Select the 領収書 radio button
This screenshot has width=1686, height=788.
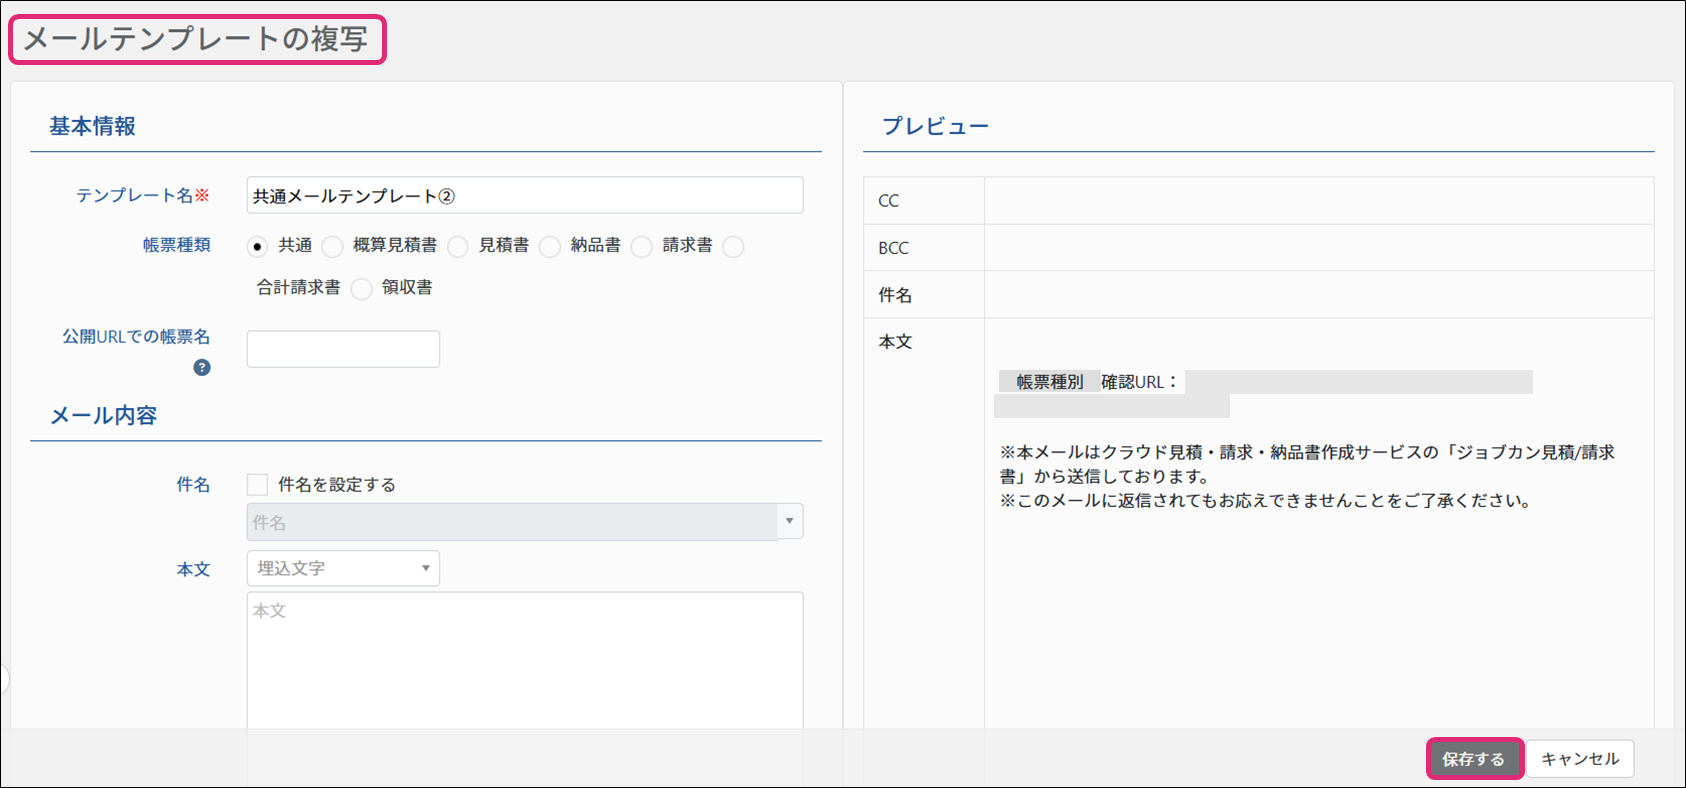[362, 289]
